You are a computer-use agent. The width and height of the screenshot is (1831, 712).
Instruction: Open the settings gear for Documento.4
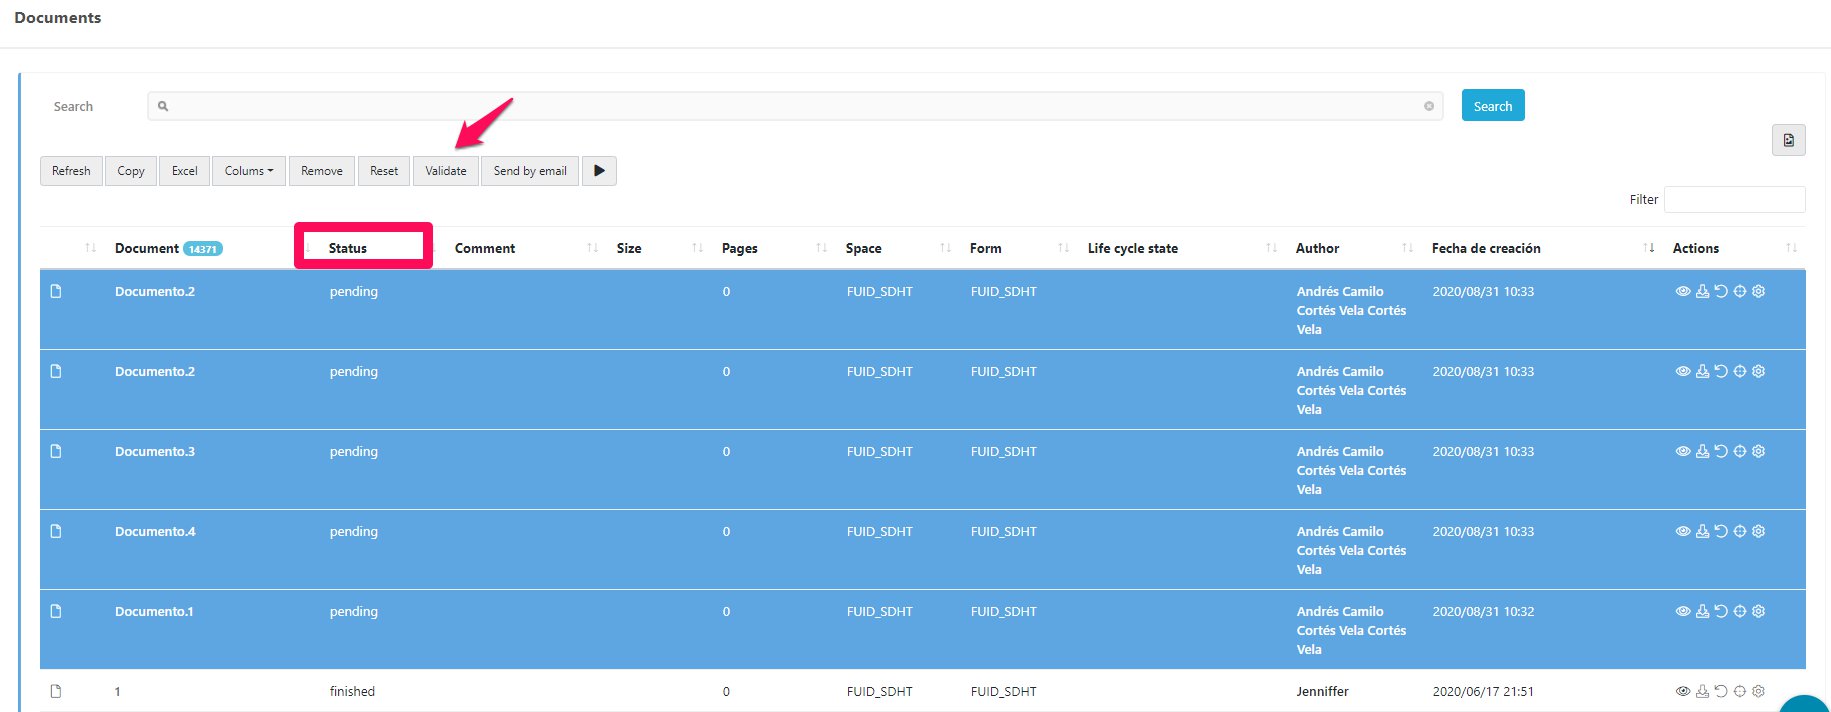[x=1759, y=531]
